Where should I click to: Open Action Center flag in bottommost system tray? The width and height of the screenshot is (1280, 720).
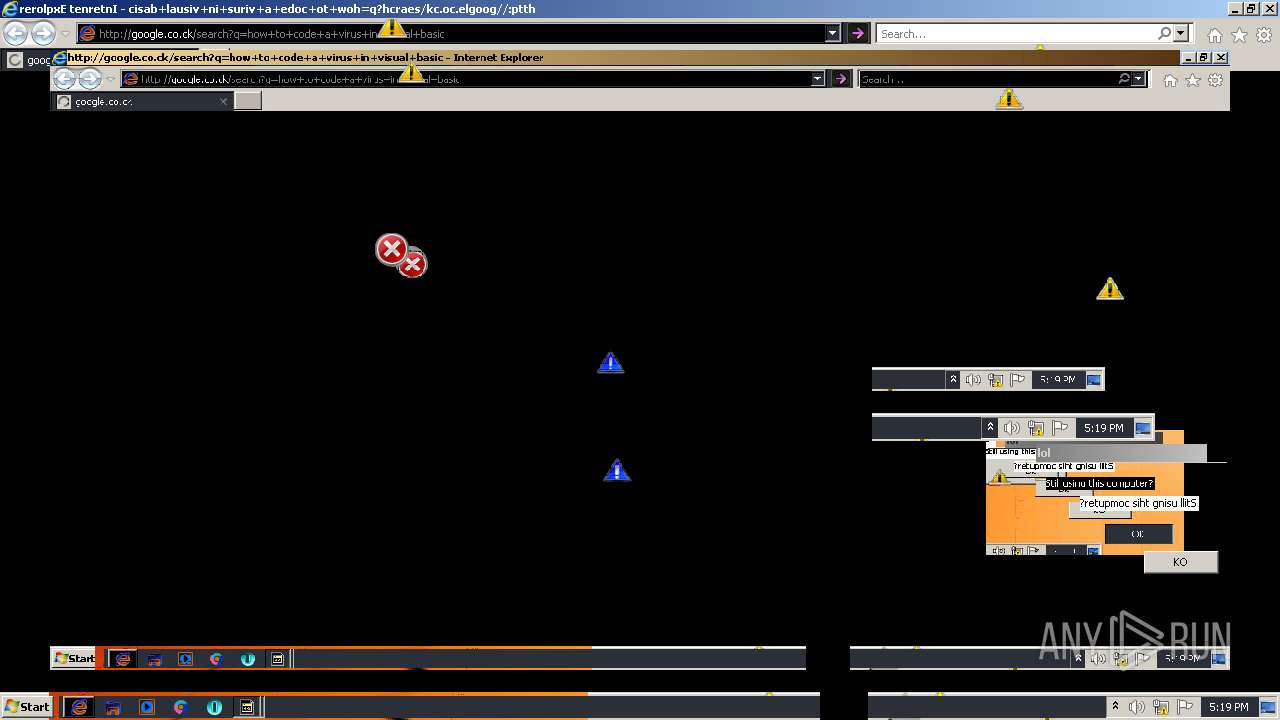click(x=1184, y=707)
